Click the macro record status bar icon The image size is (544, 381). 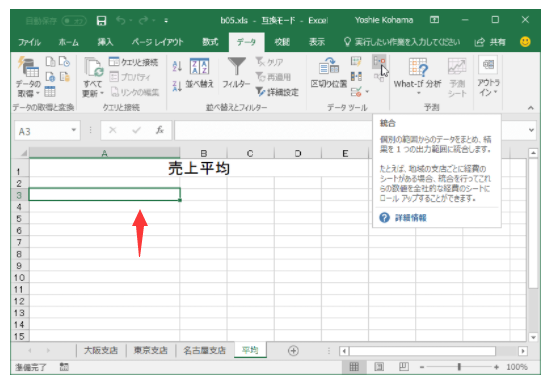(64, 367)
